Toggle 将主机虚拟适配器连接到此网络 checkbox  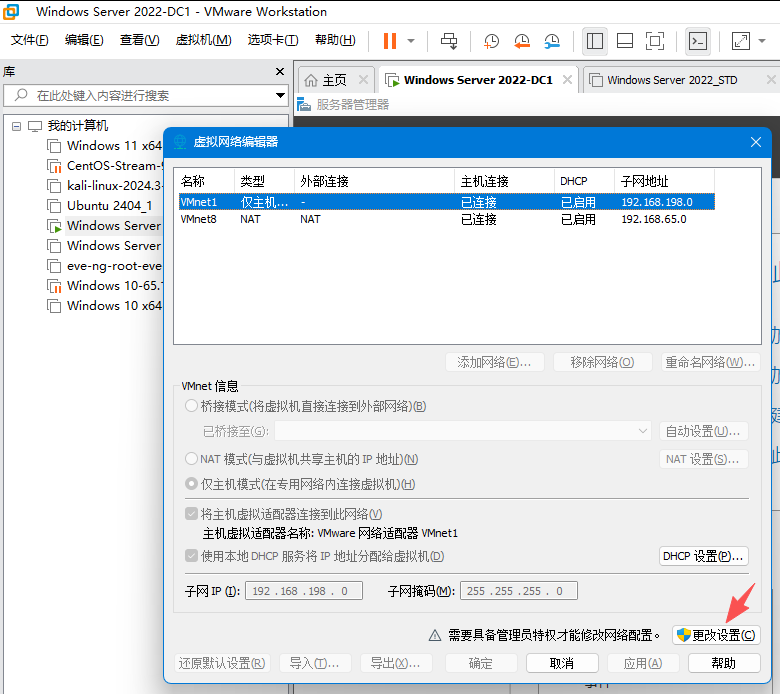tap(192, 513)
